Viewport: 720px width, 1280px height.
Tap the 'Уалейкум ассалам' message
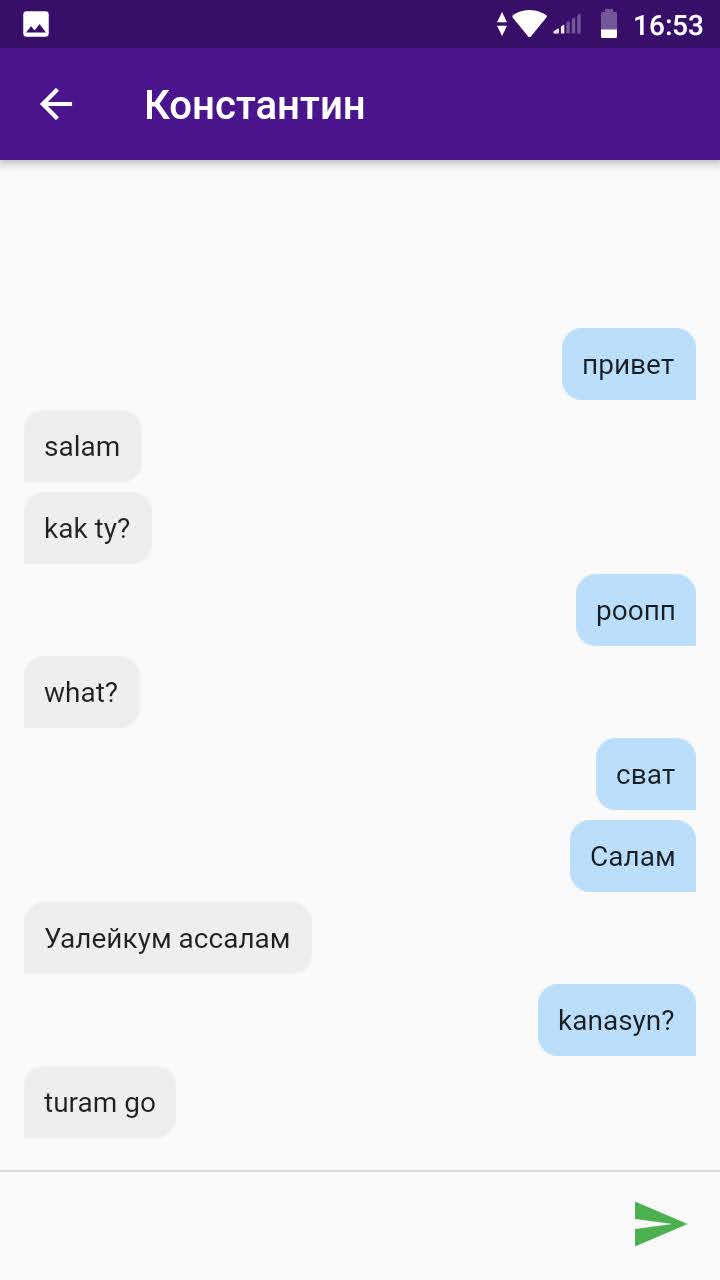[x=168, y=938]
